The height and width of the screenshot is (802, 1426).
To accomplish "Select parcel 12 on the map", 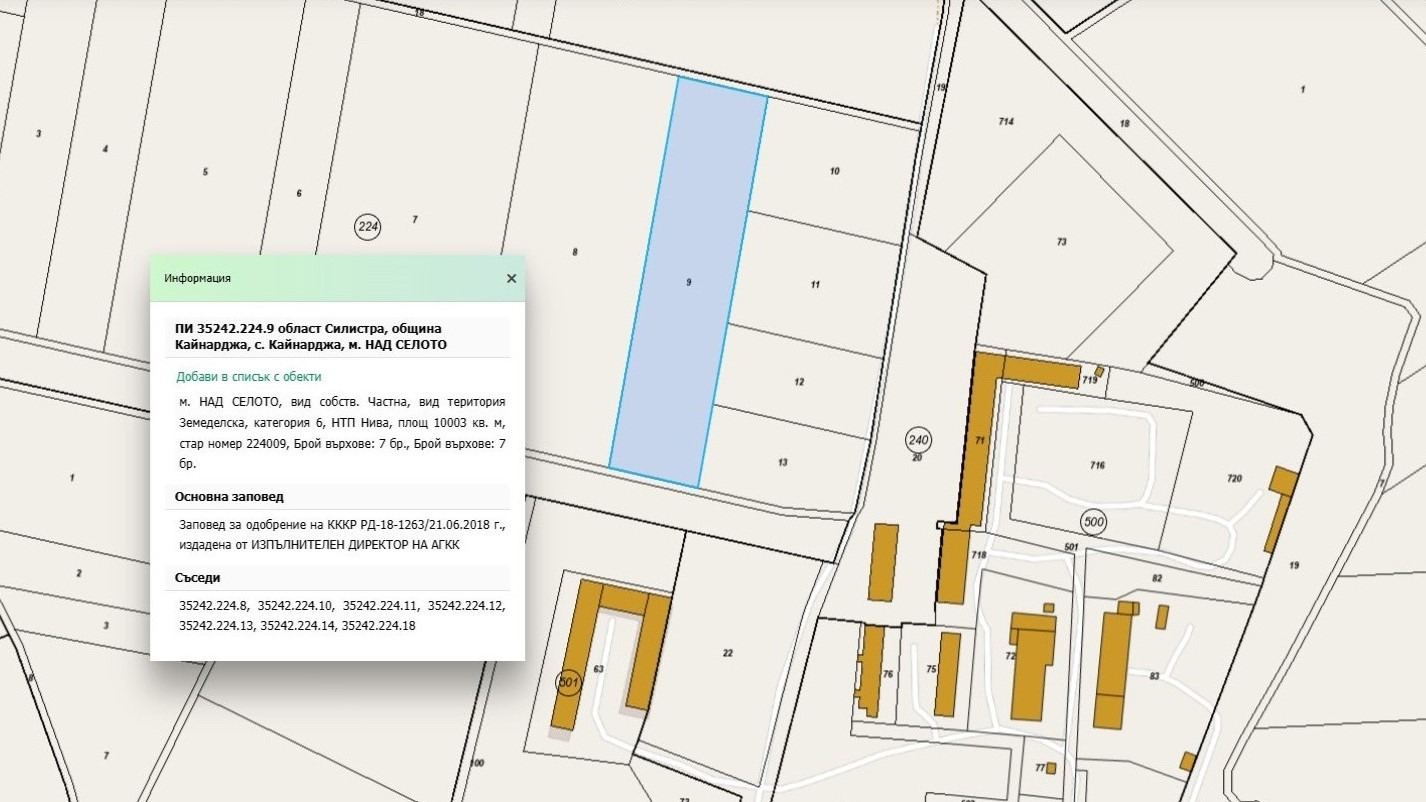I will (799, 382).
